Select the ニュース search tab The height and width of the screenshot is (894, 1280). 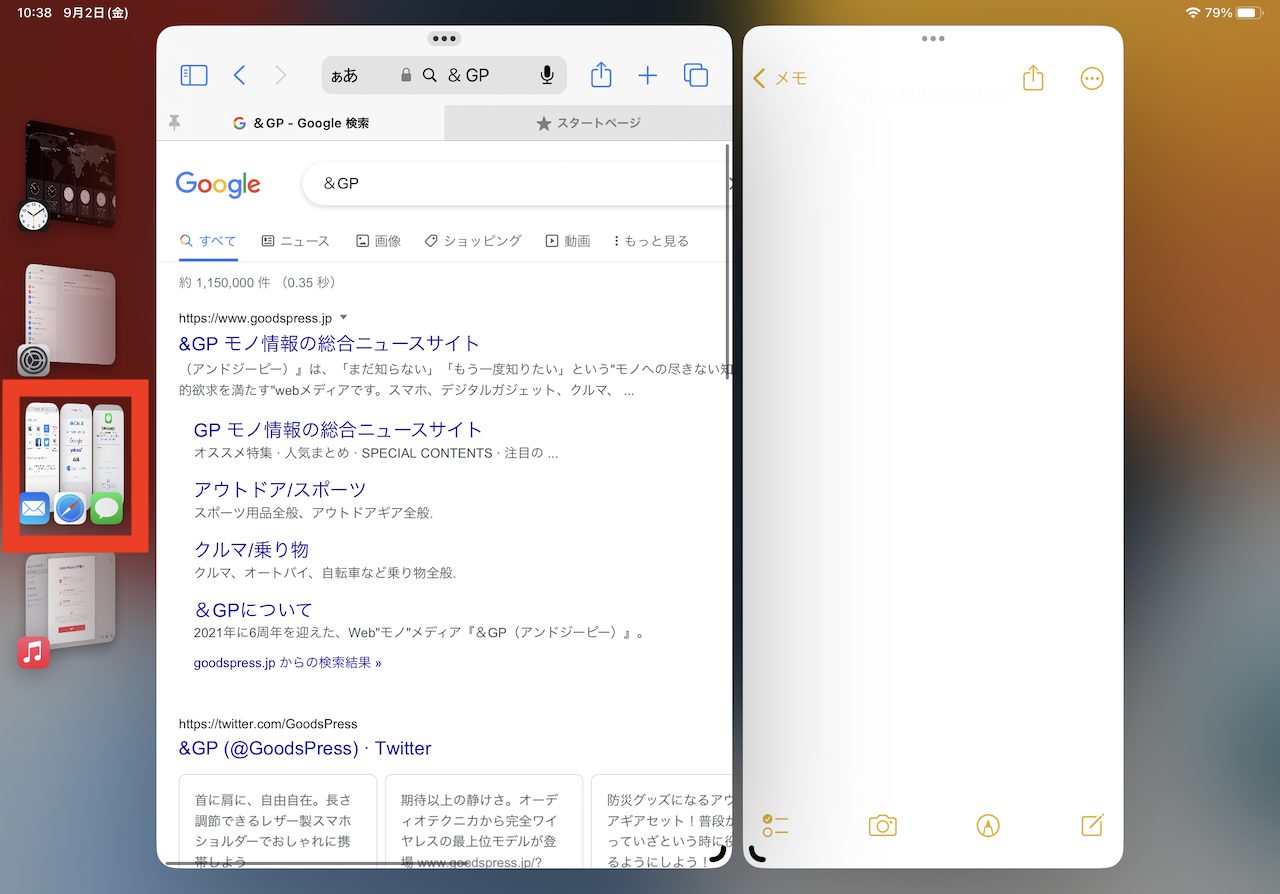coord(295,241)
